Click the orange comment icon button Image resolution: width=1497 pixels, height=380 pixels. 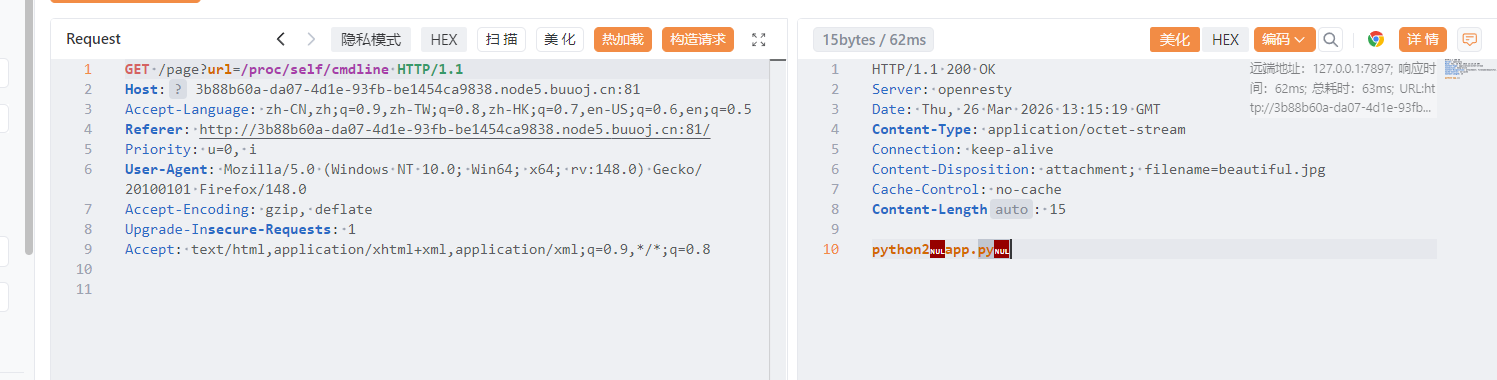1469,39
